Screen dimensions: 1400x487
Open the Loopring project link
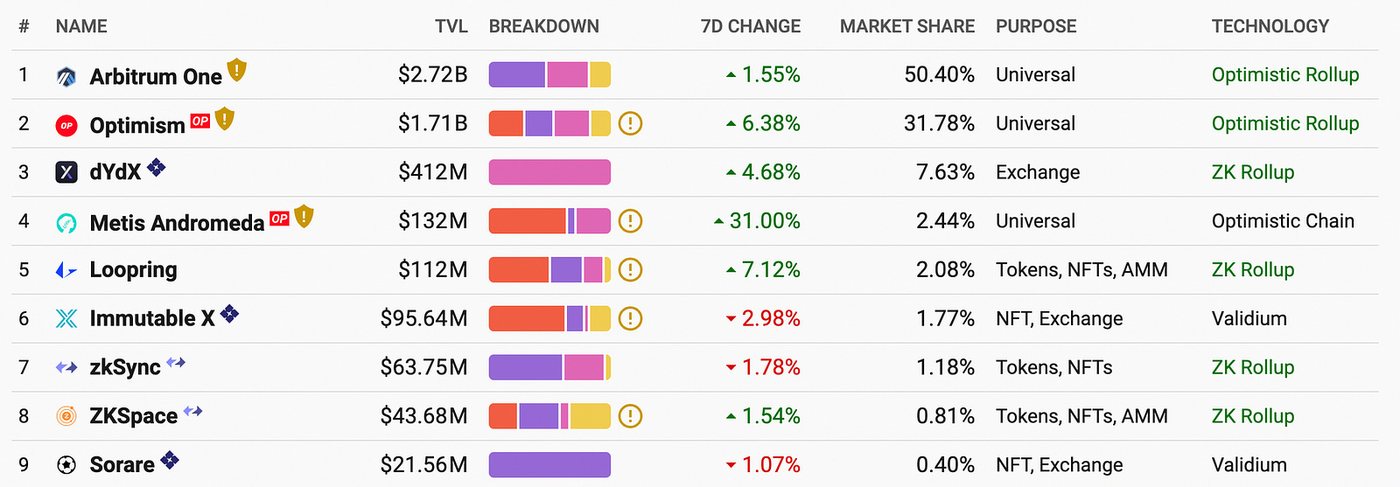coord(133,270)
